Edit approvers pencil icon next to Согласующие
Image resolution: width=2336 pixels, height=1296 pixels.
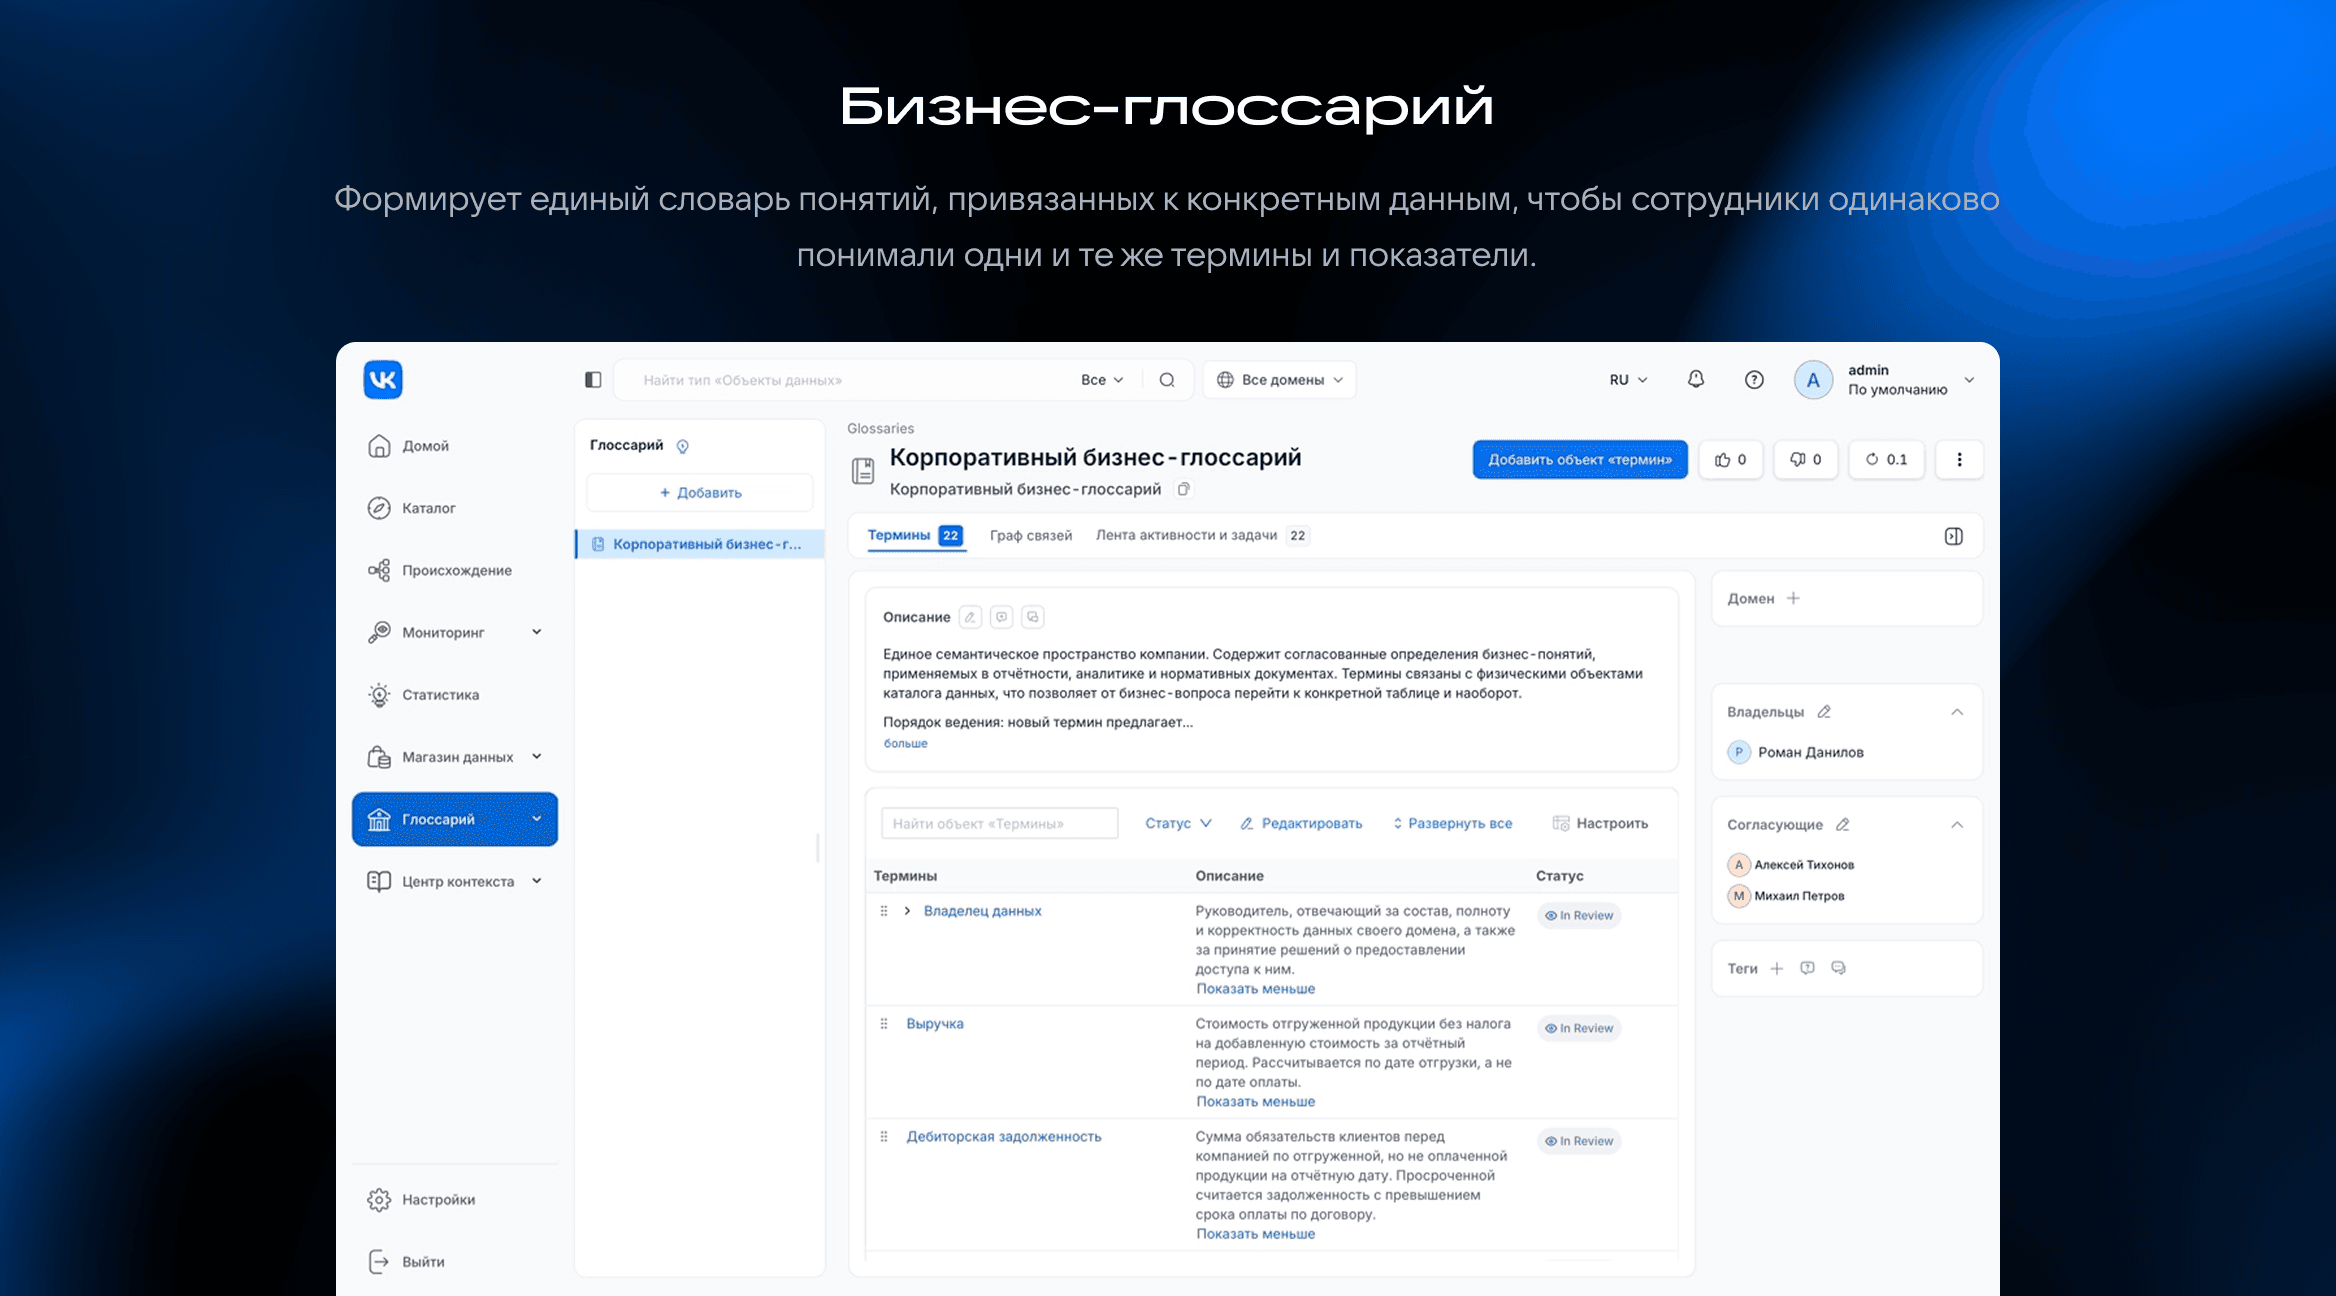(1843, 825)
